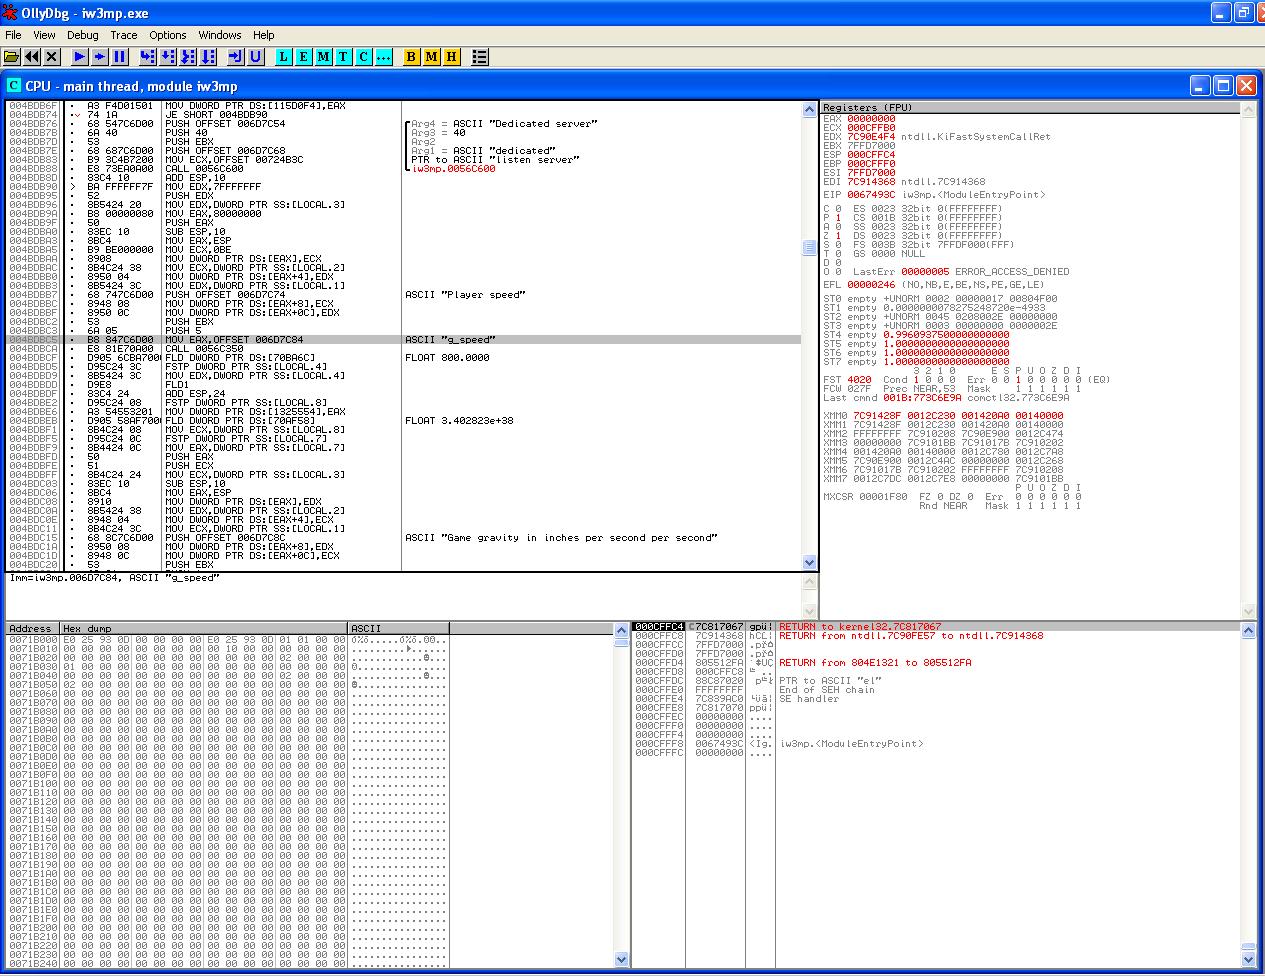The height and width of the screenshot is (977, 1265).
Task: Open Memory map with the cyan M icon
Action: click(323, 57)
